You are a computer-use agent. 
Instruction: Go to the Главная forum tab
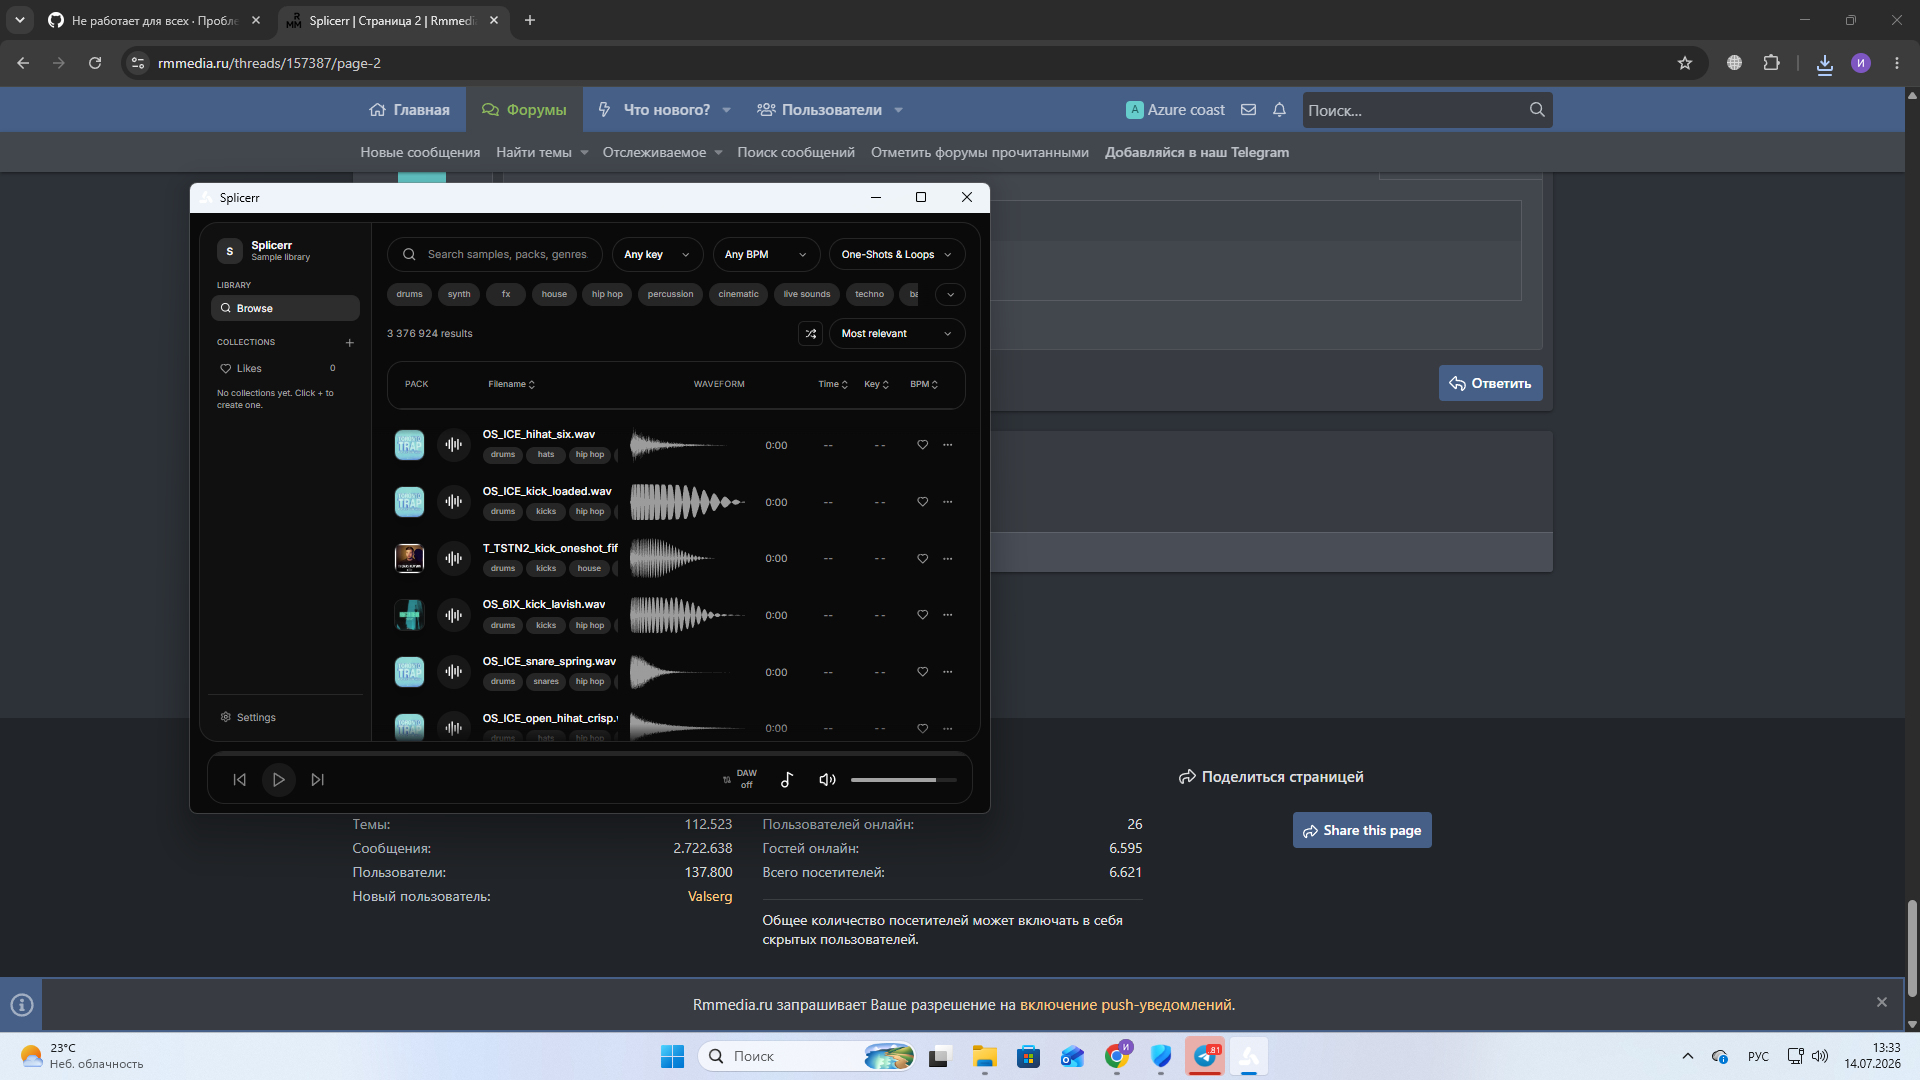pyautogui.click(x=409, y=110)
